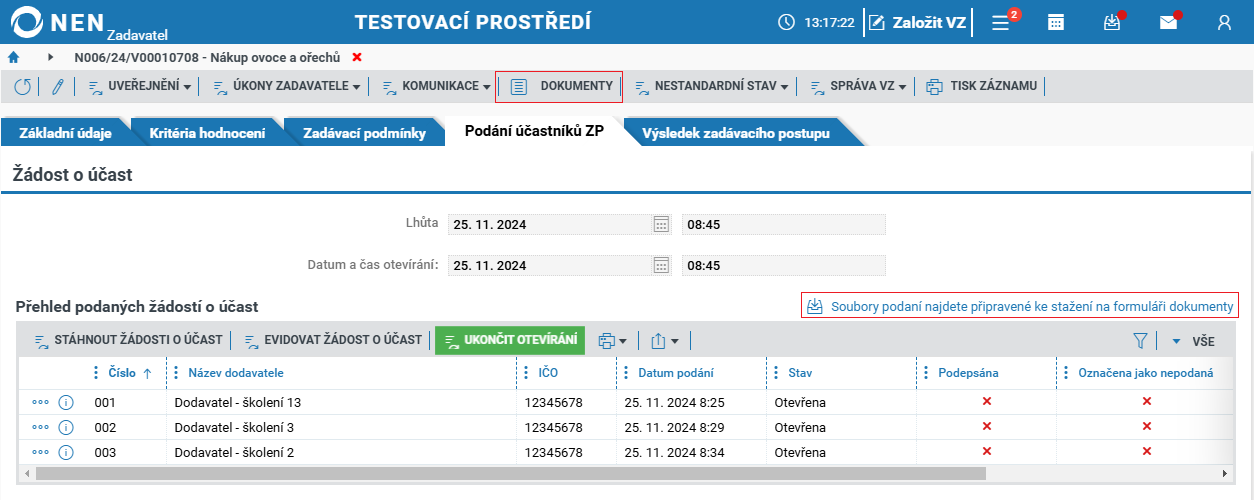This screenshot has height=500, width=1254.
Task: Open the user profile icon
Action: click(x=1224, y=22)
